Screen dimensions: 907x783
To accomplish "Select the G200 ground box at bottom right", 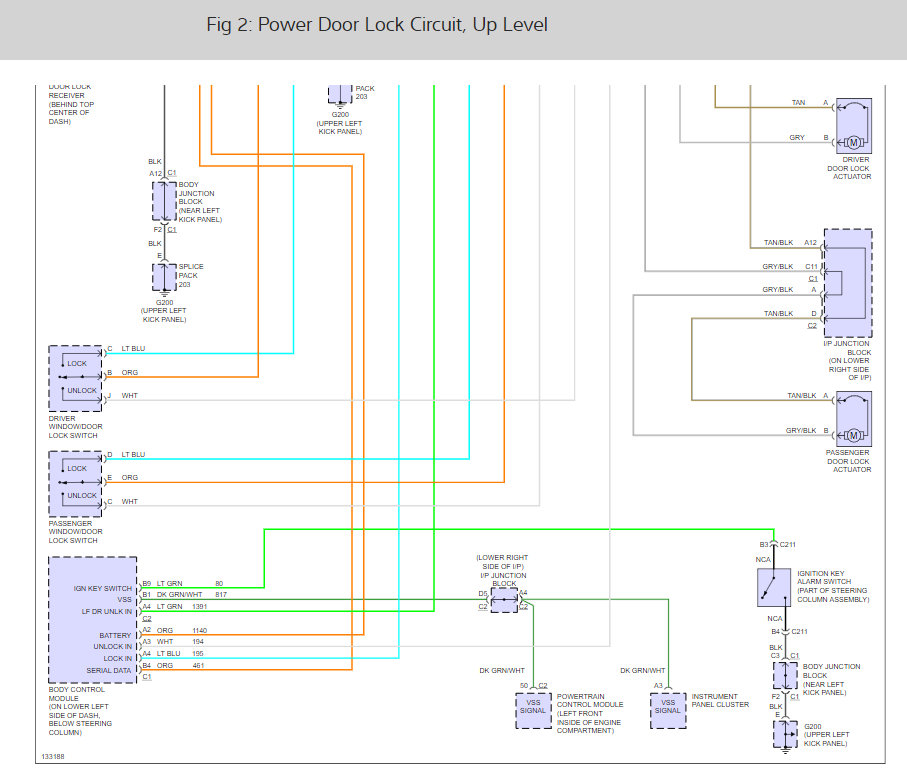I will coord(786,734).
